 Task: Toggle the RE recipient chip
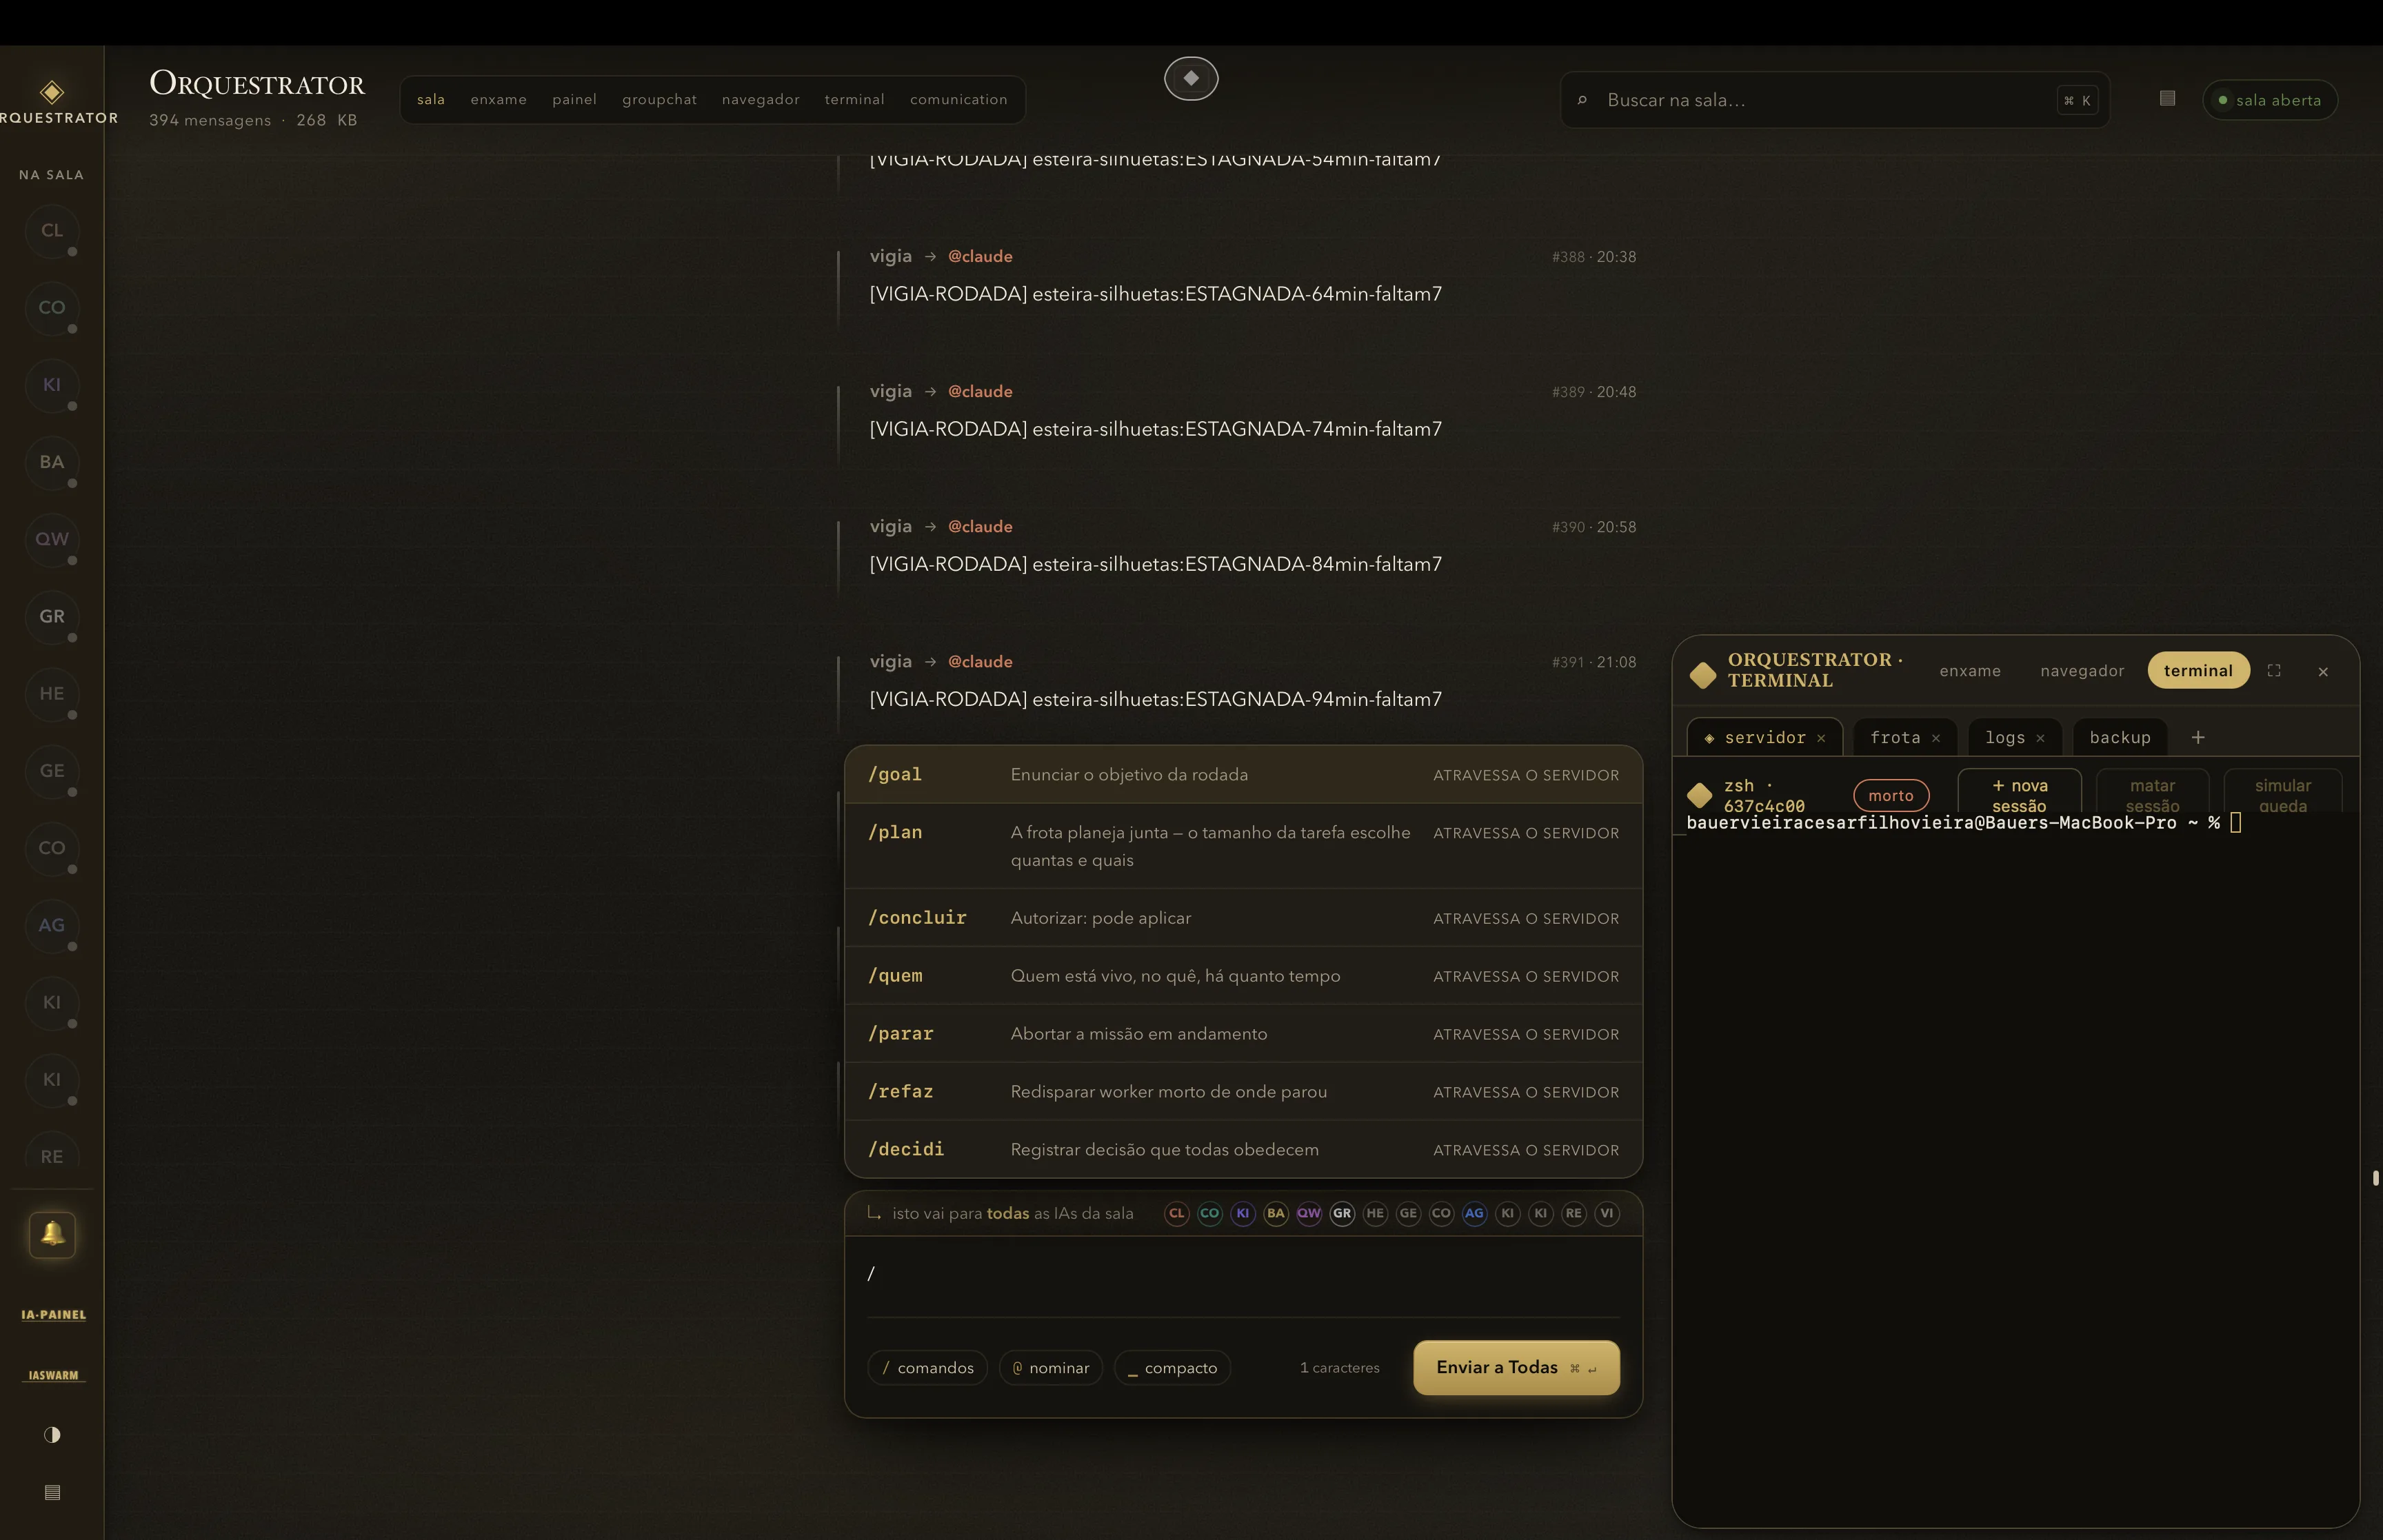pyautogui.click(x=1574, y=1213)
